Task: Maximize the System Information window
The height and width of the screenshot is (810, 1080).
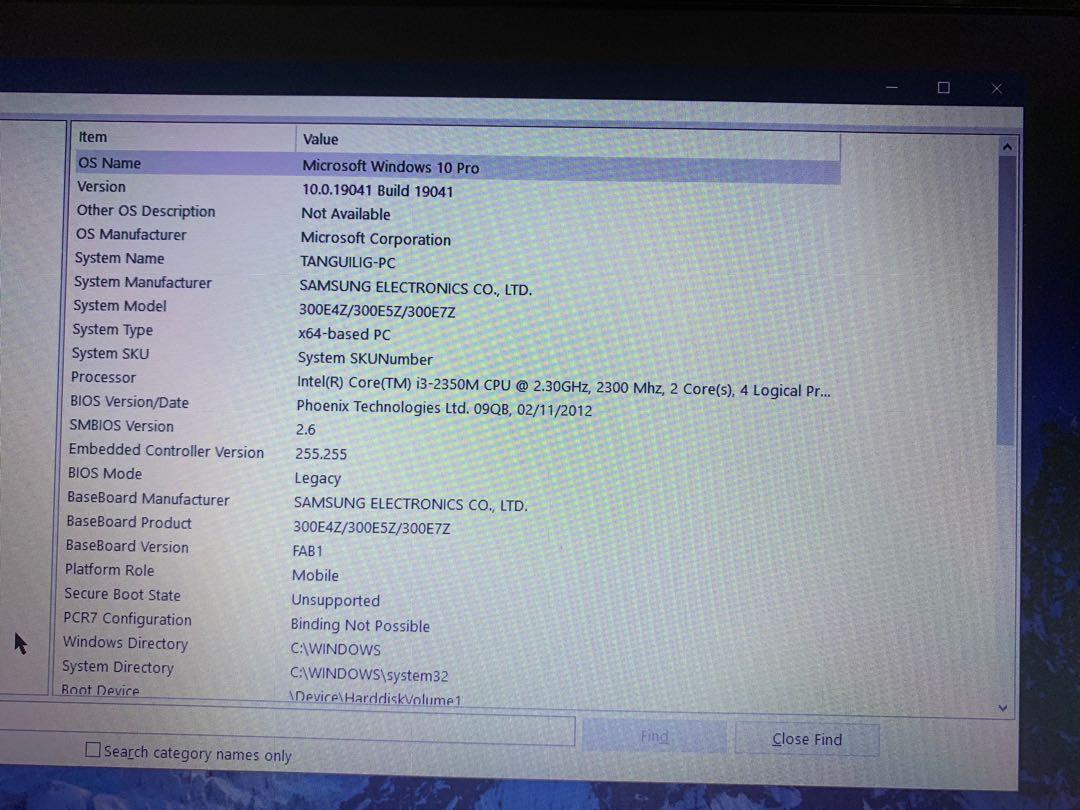Action: point(944,87)
